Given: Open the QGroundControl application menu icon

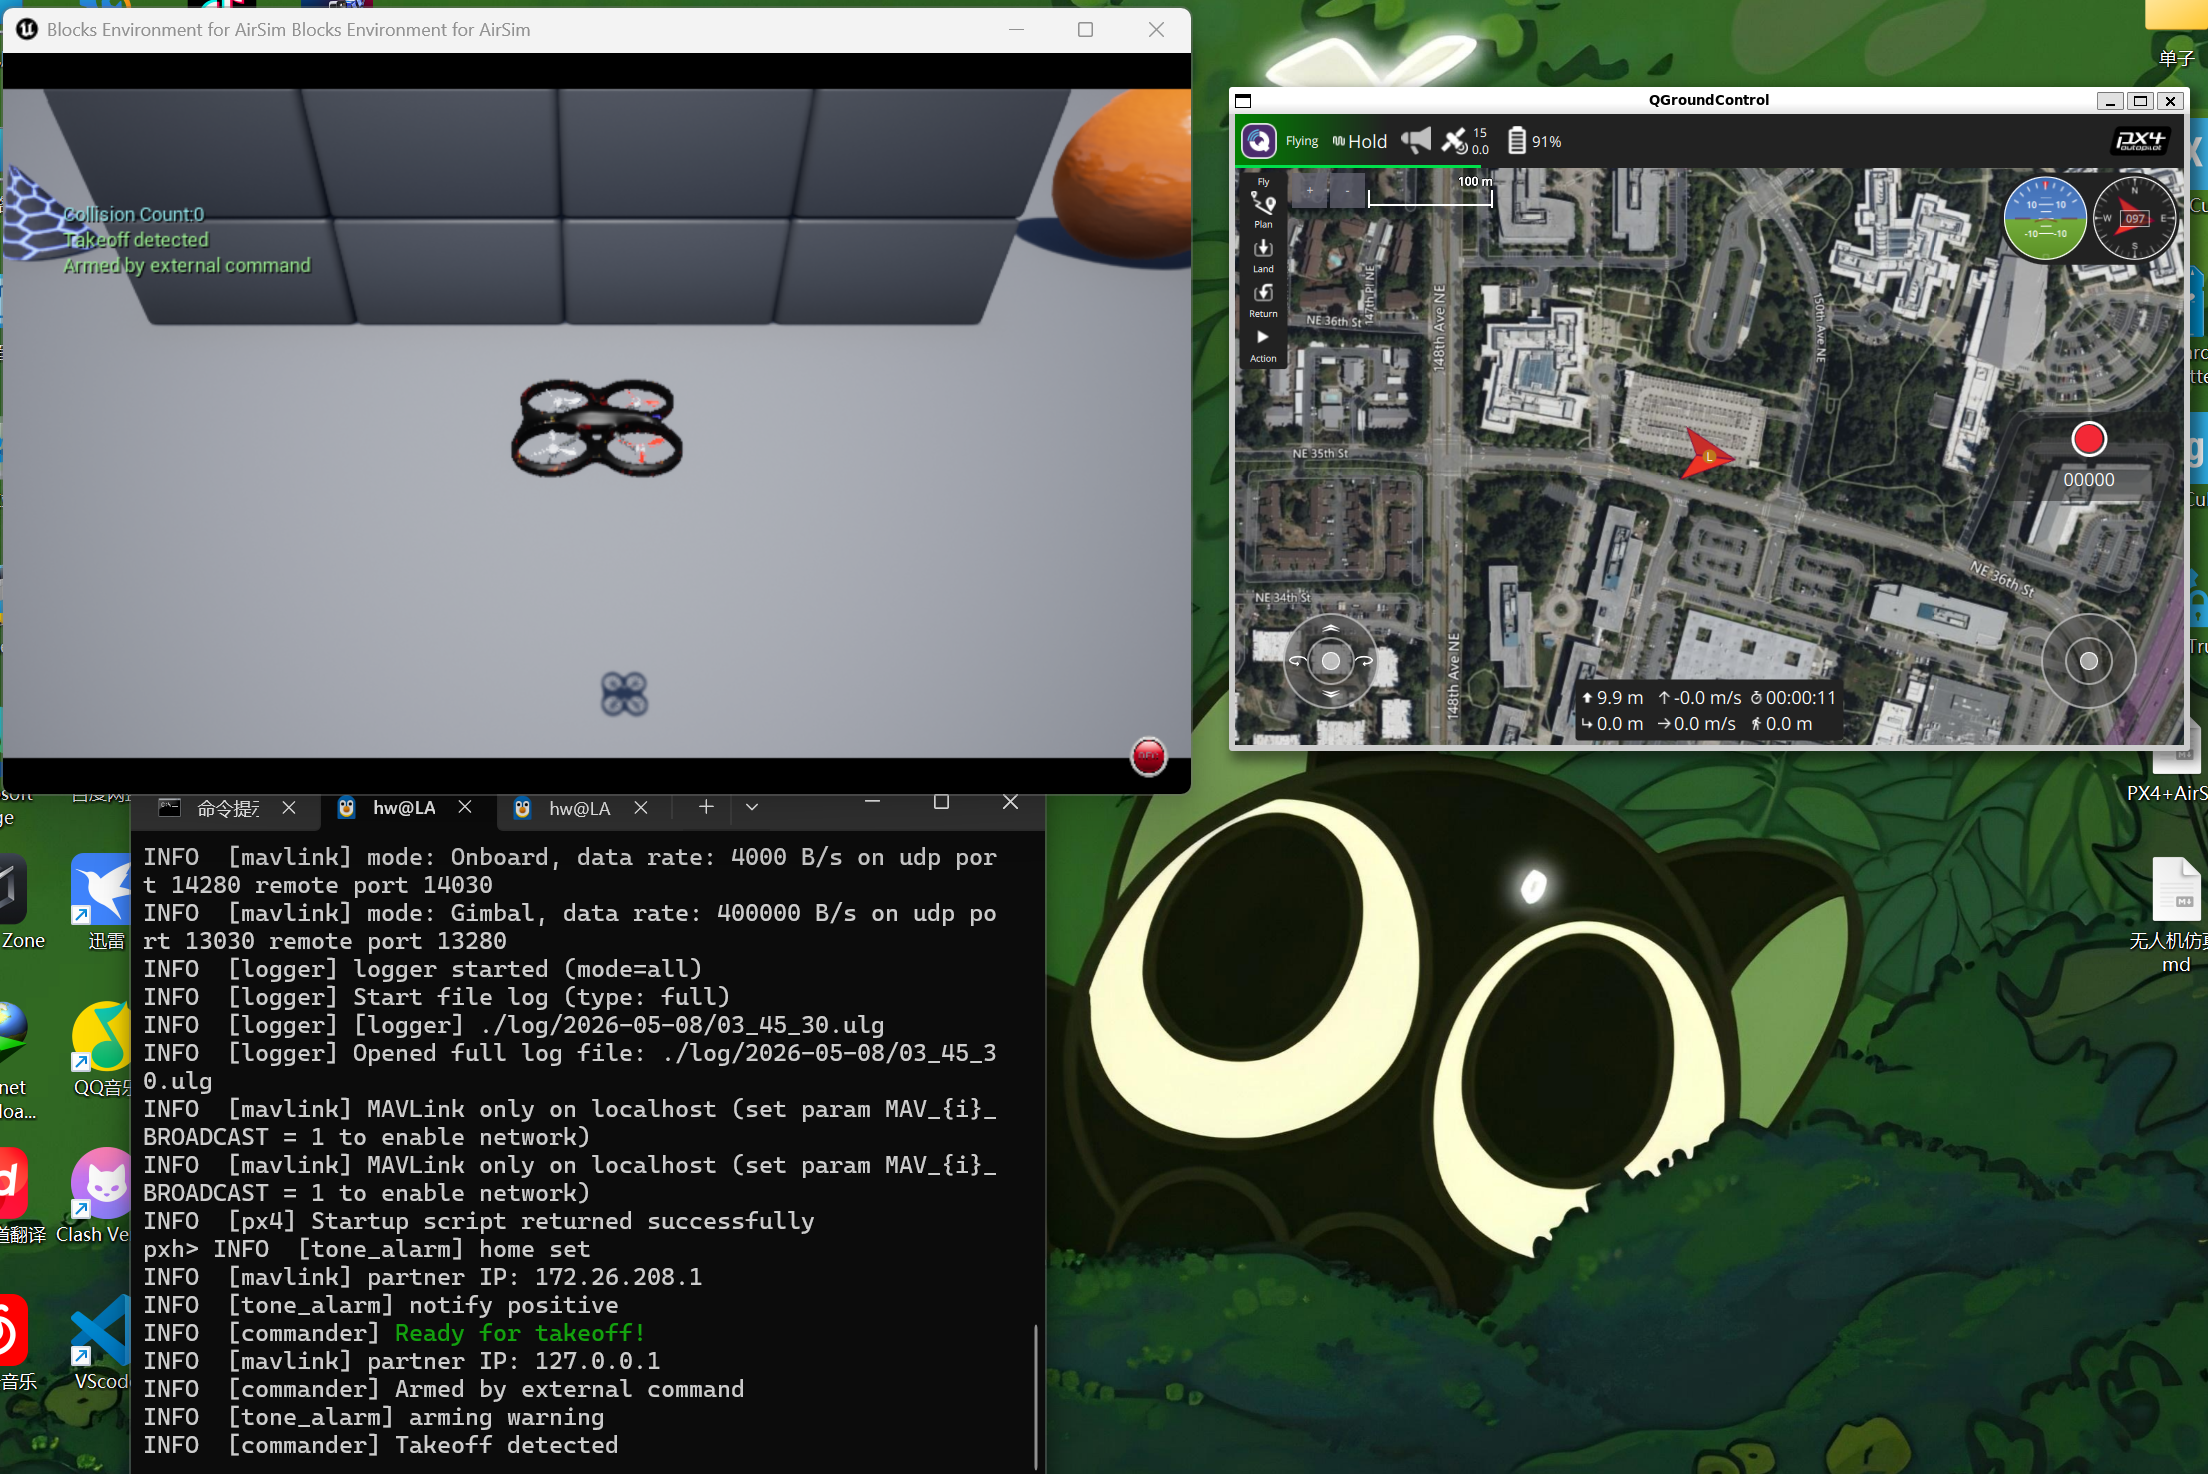Looking at the screenshot, I should click(x=1259, y=141).
